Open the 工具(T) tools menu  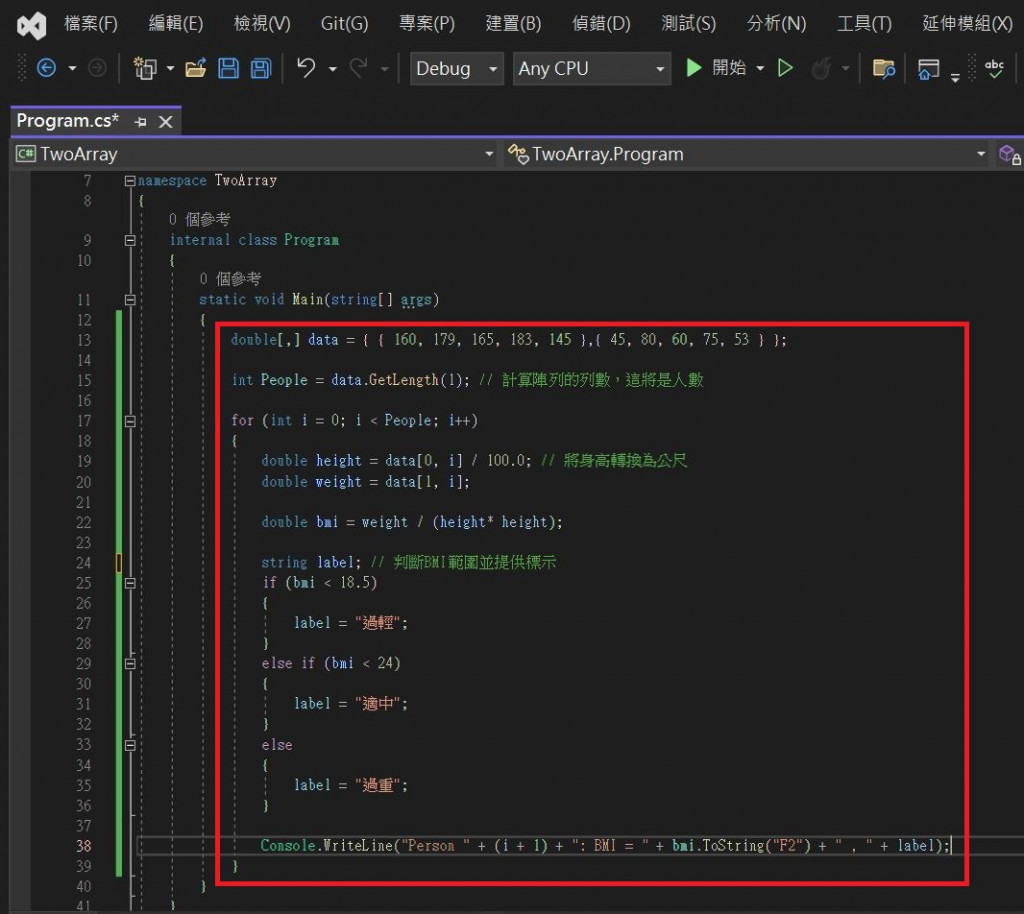[x=864, y=24]
